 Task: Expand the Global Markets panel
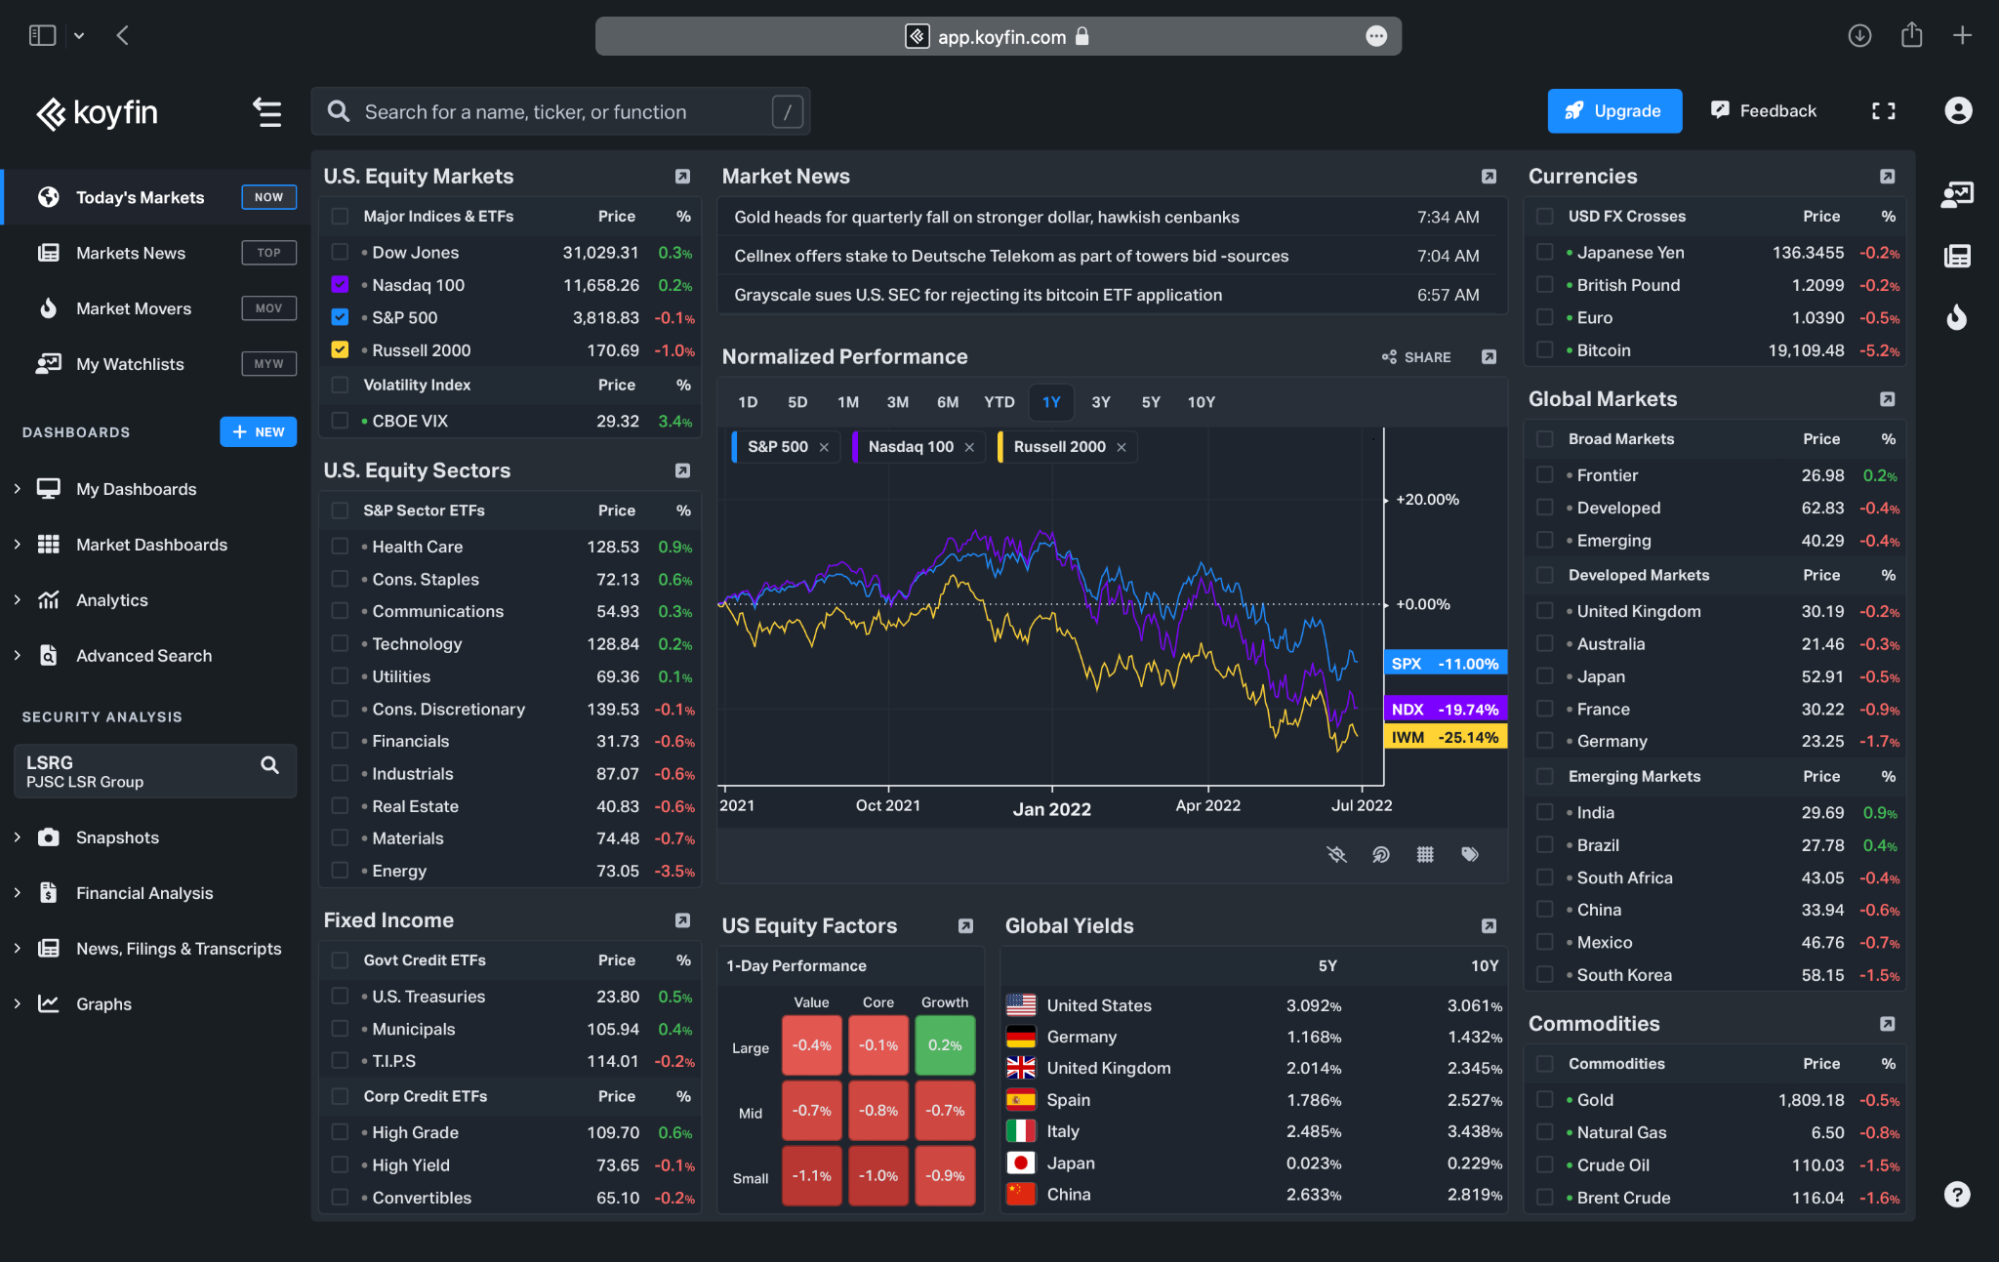[1886, 399]
